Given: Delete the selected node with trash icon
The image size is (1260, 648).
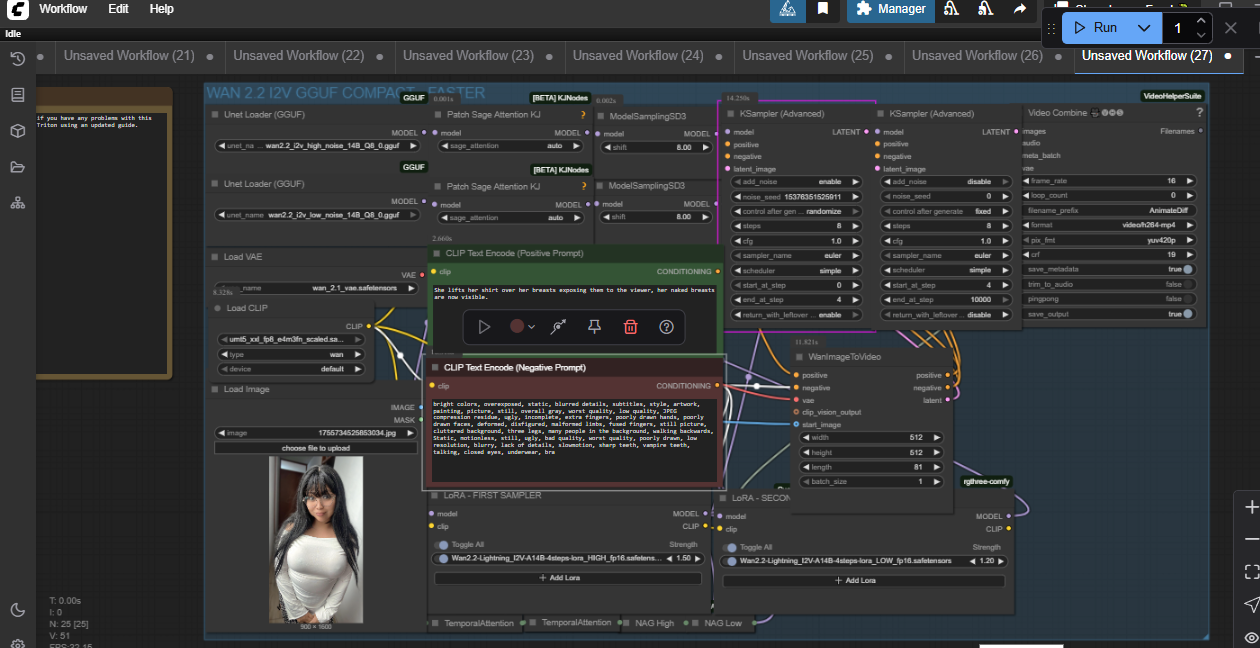Looking at the screenshot, I should coord(630,327).
